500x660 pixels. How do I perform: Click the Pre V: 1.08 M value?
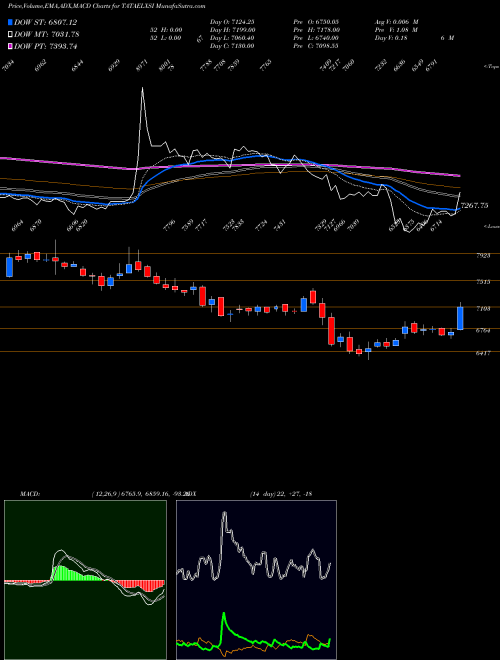[396, 30]
